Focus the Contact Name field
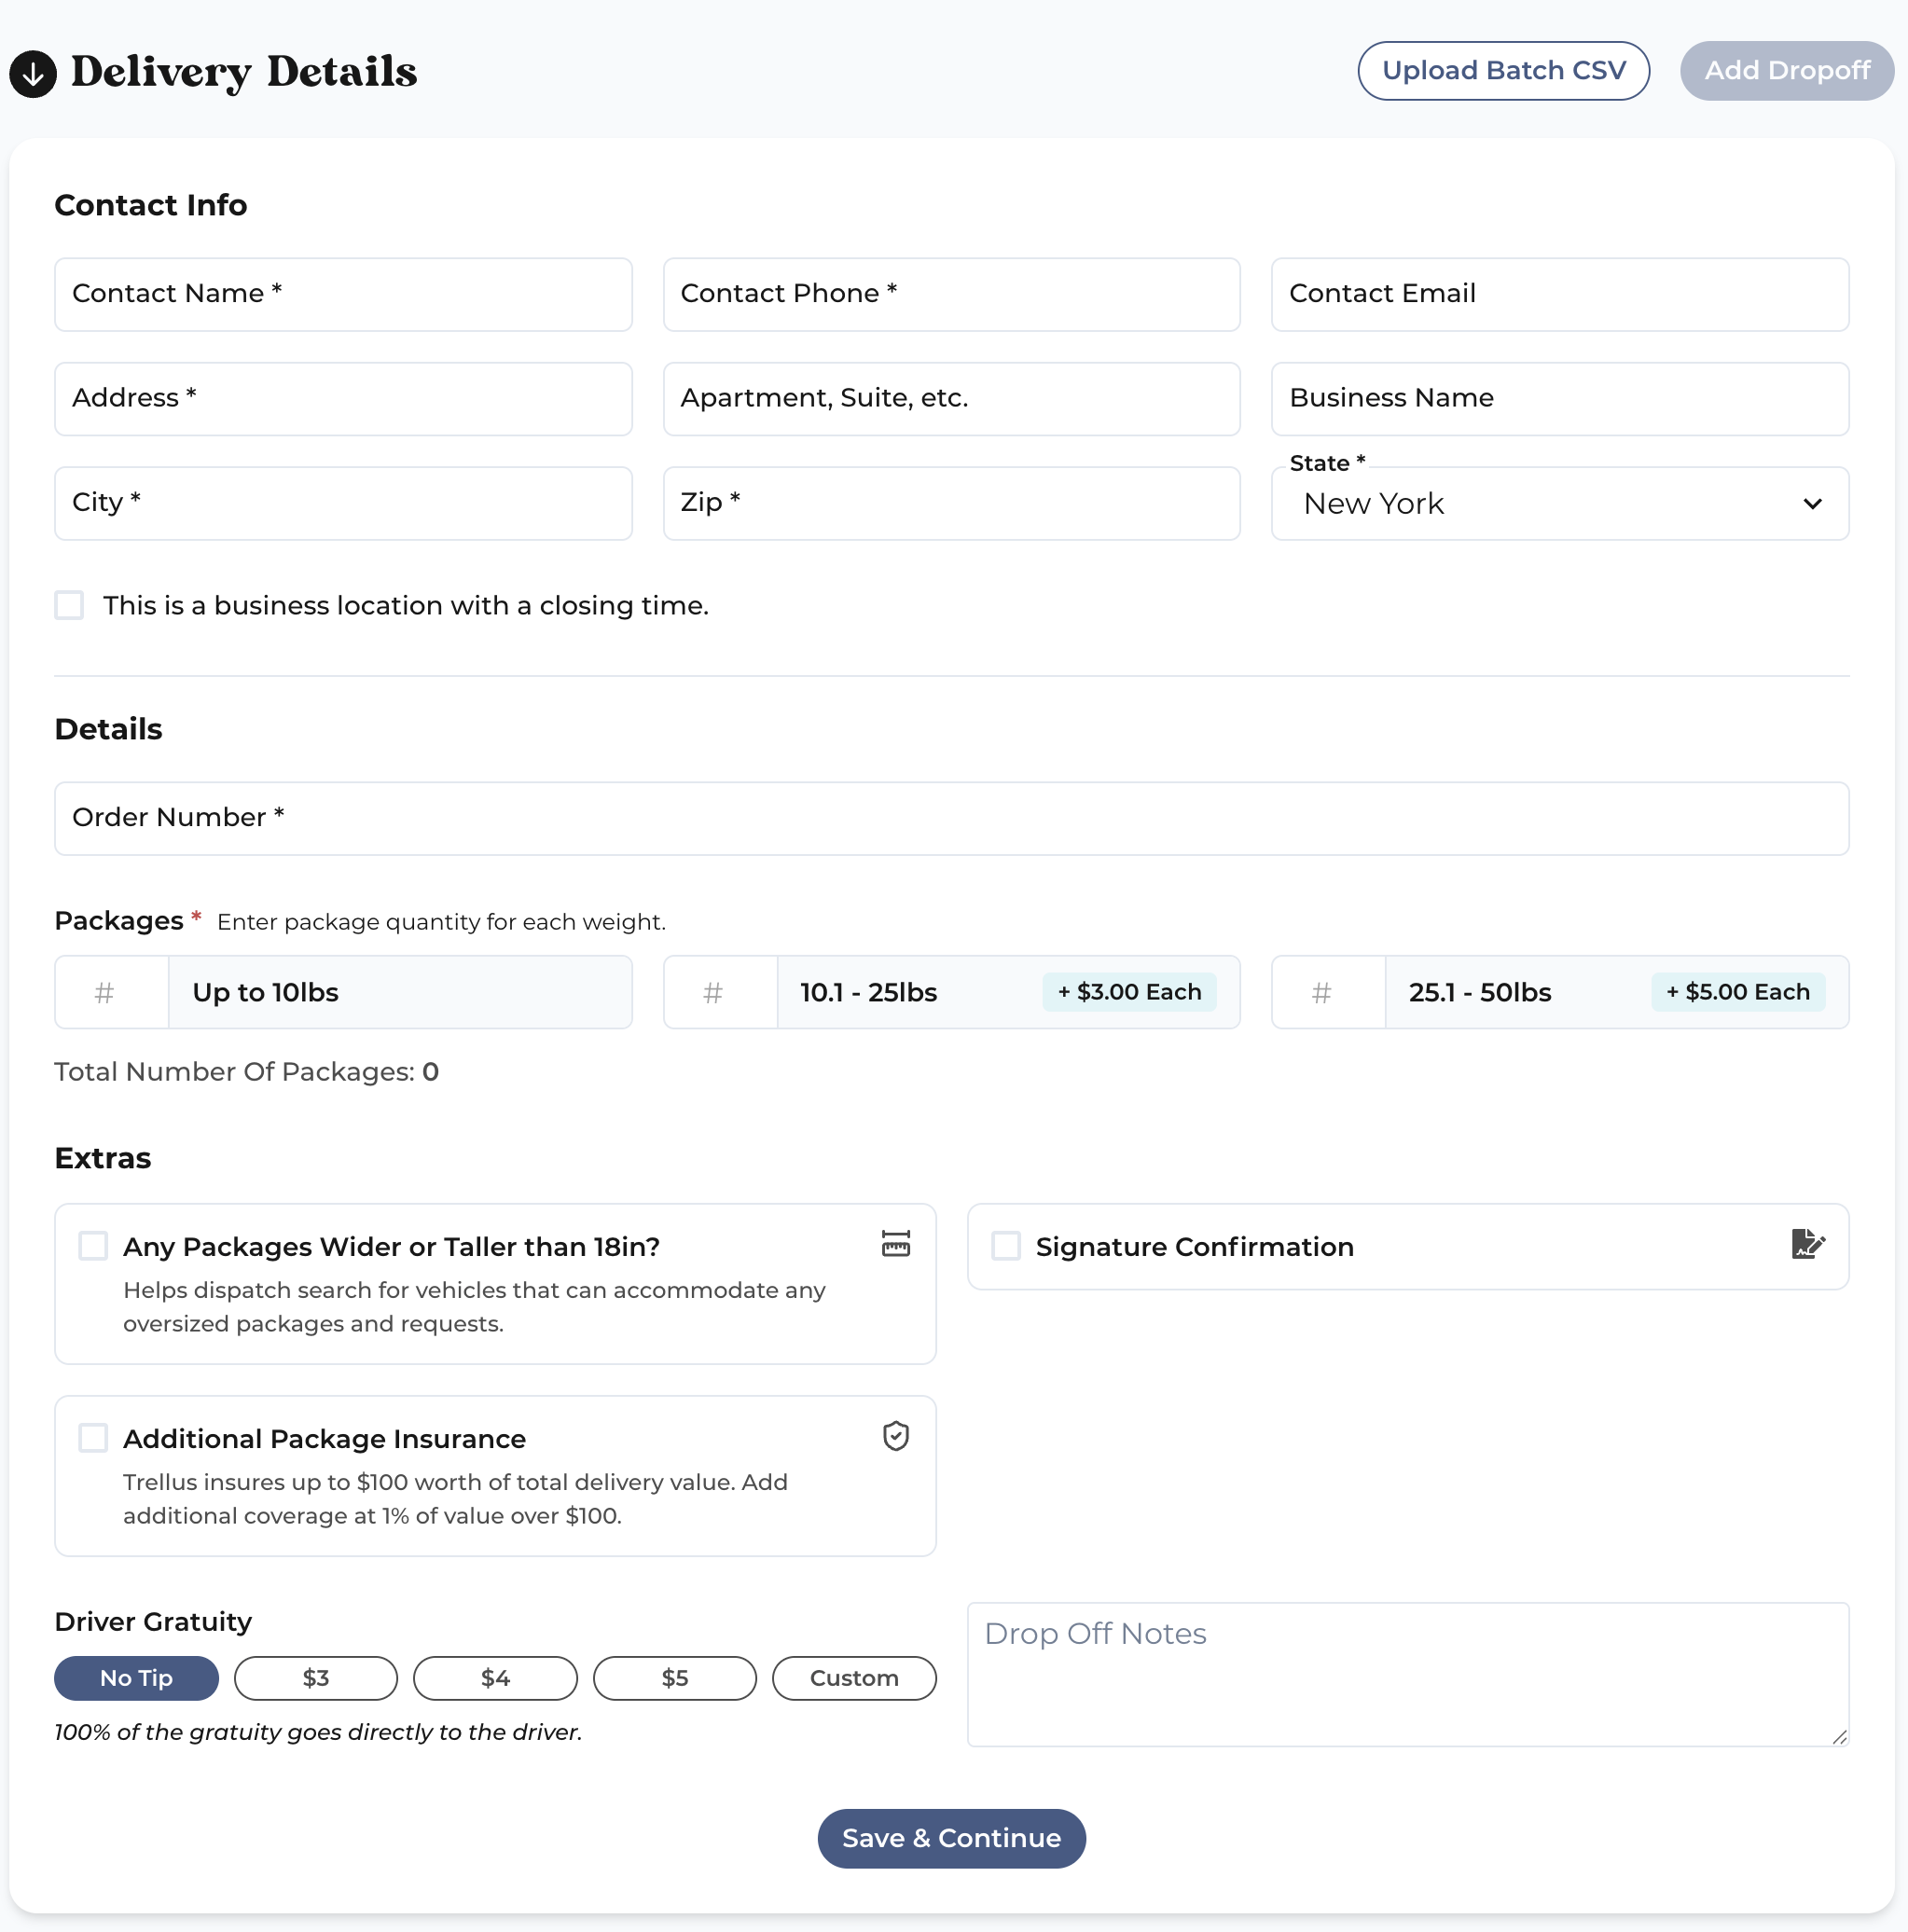1908x1932 pixels. coord(343,294)
